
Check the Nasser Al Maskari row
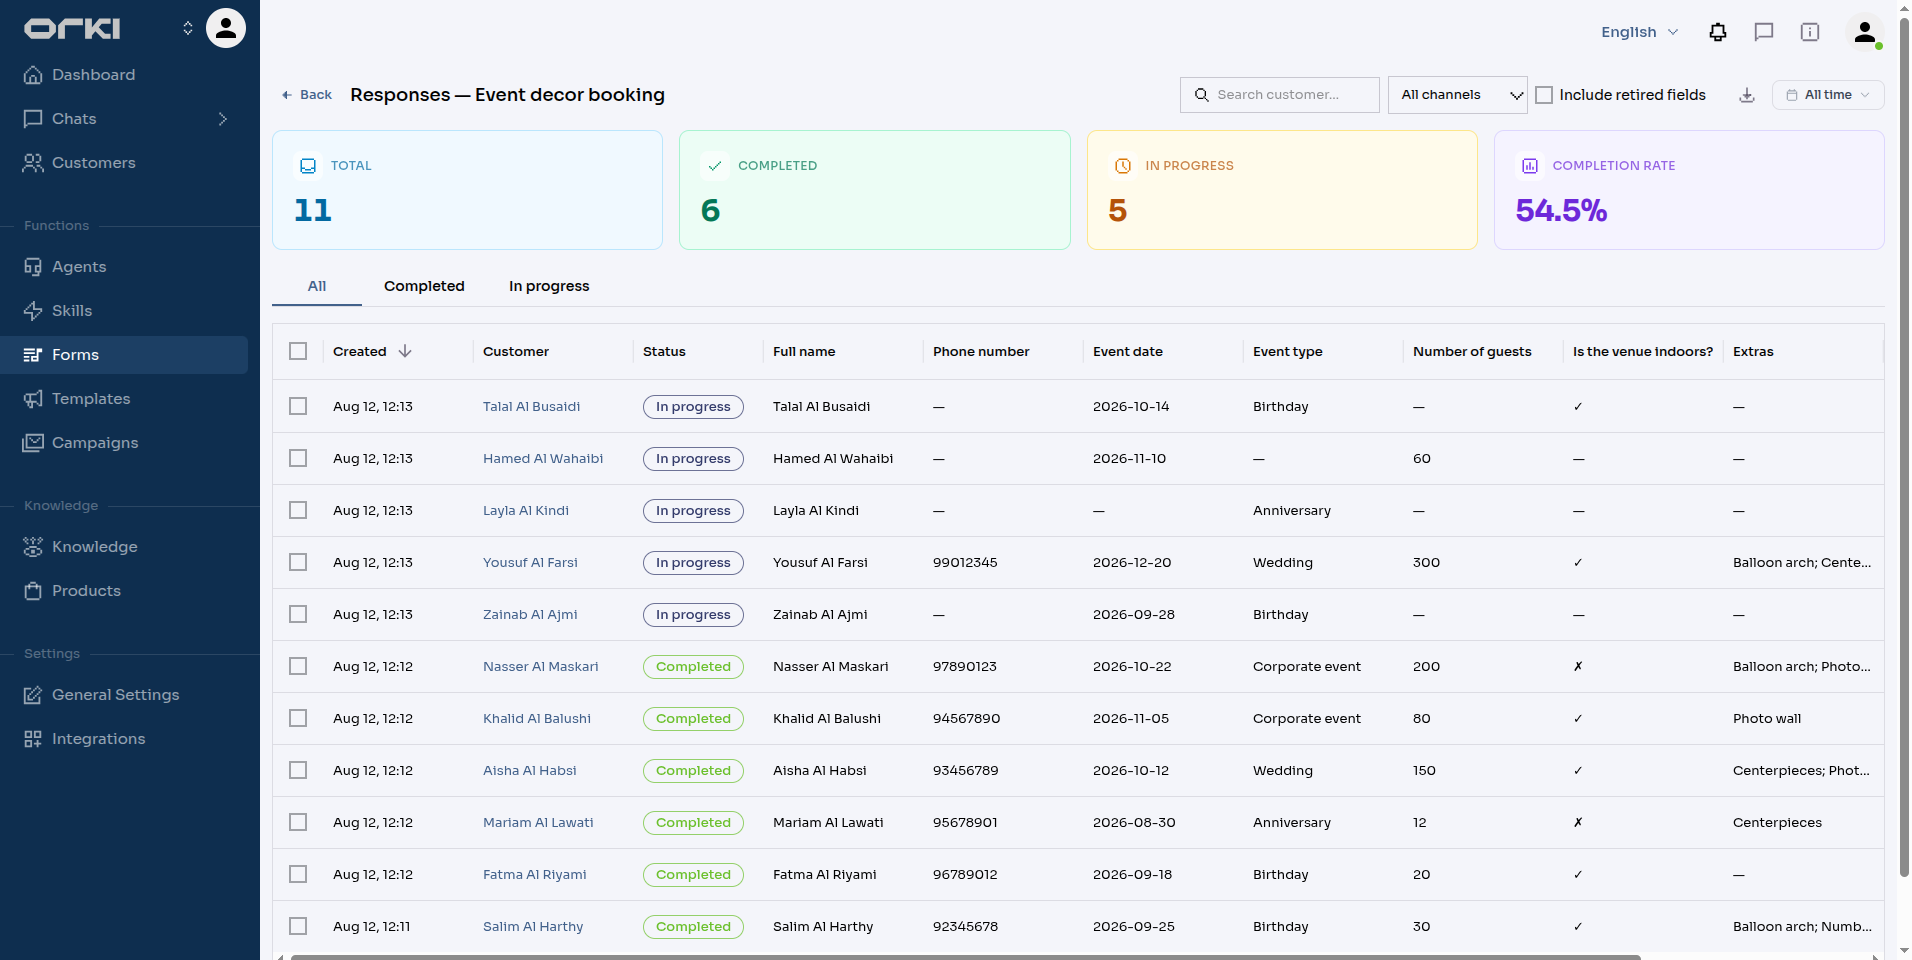tap(298, 666)
